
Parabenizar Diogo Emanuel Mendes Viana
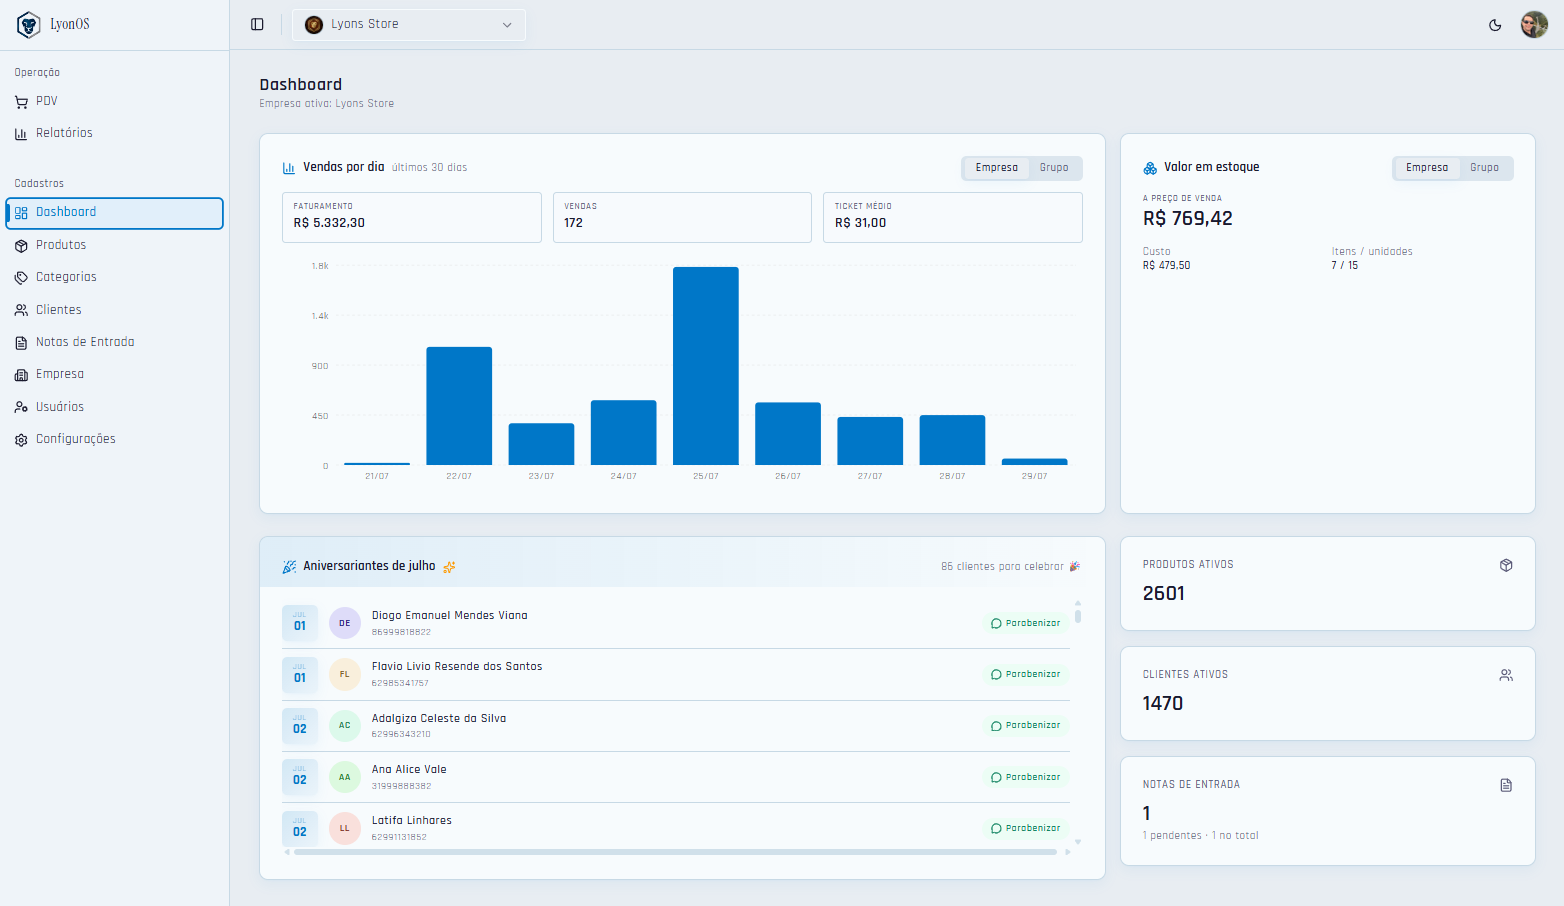[x=1025, y=623]
